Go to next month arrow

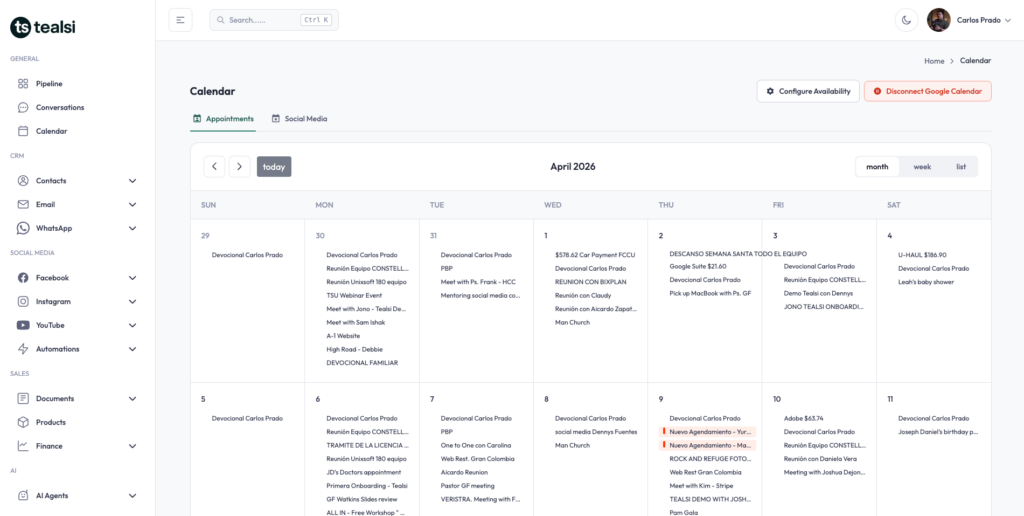(x=239, y=167)
